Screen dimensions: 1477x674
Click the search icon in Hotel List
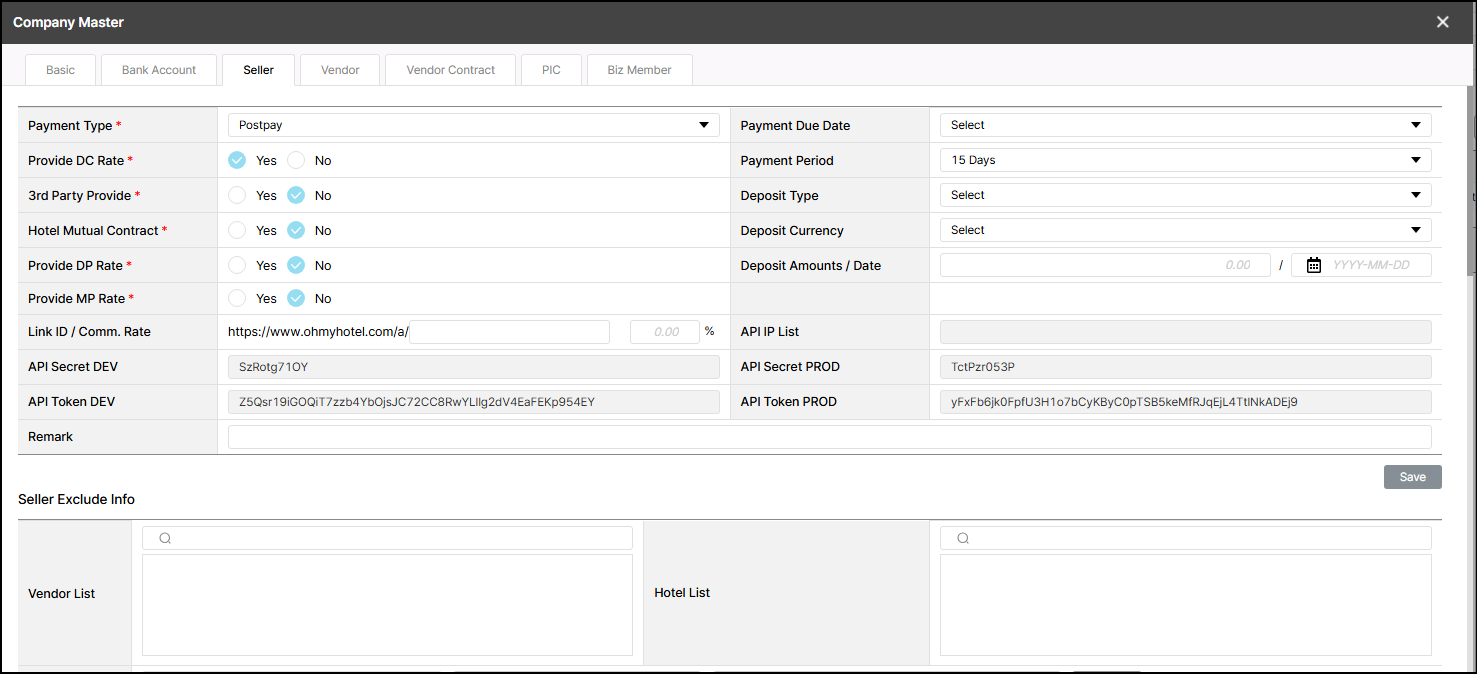click(x=963, y=538)
